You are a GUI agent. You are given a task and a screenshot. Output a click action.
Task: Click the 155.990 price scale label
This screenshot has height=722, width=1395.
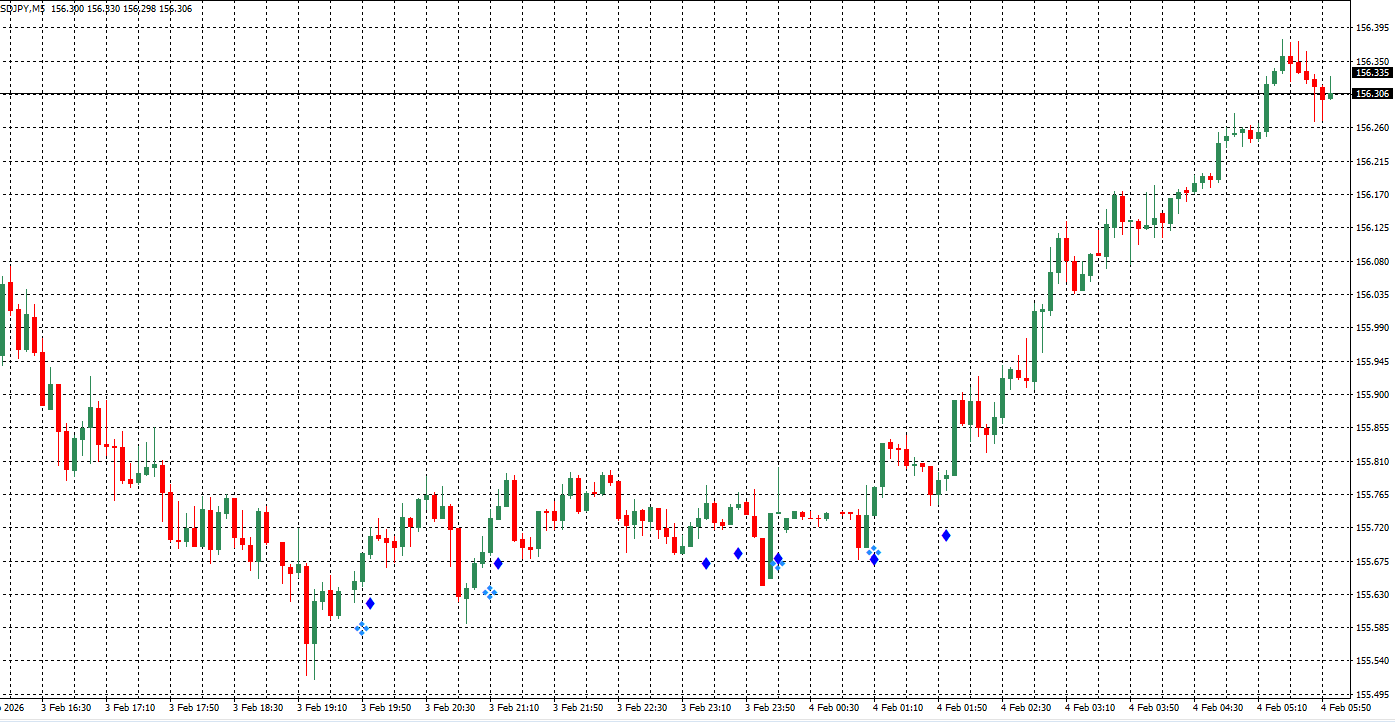point(1372,328)
